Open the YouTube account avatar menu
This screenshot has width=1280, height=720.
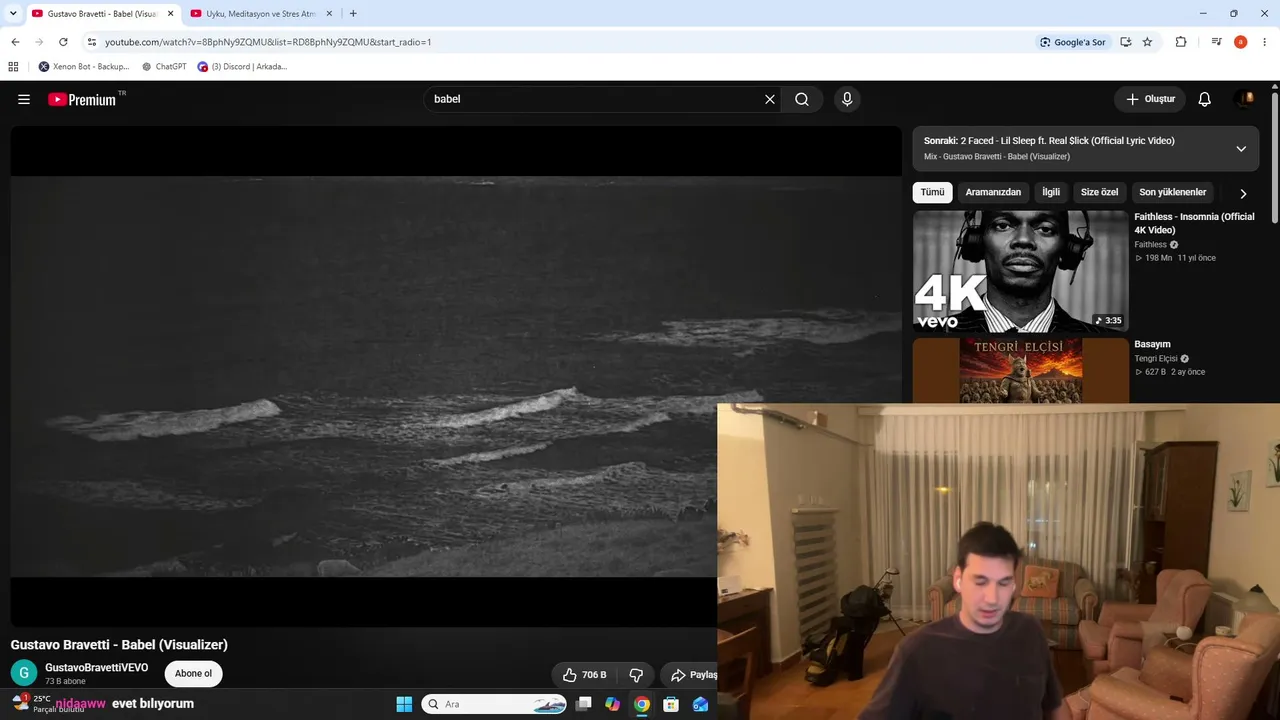point(1245,99)
